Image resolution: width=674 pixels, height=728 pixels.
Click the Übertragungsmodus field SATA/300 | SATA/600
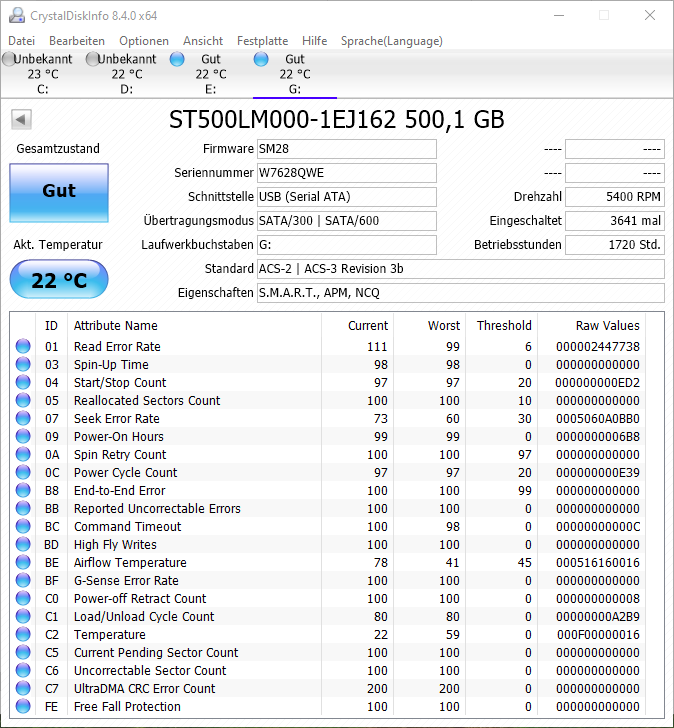point(347,221)
